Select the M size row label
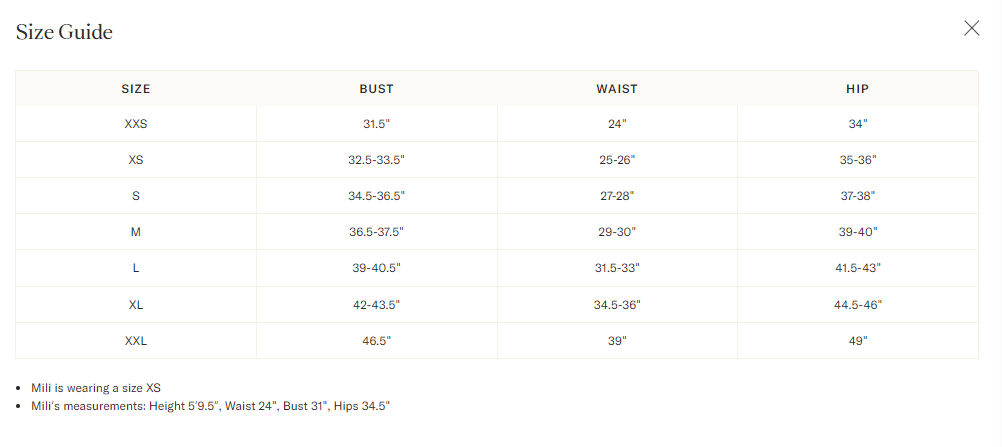The height and width of the screenshot is (447, 1002). (136, 232)
